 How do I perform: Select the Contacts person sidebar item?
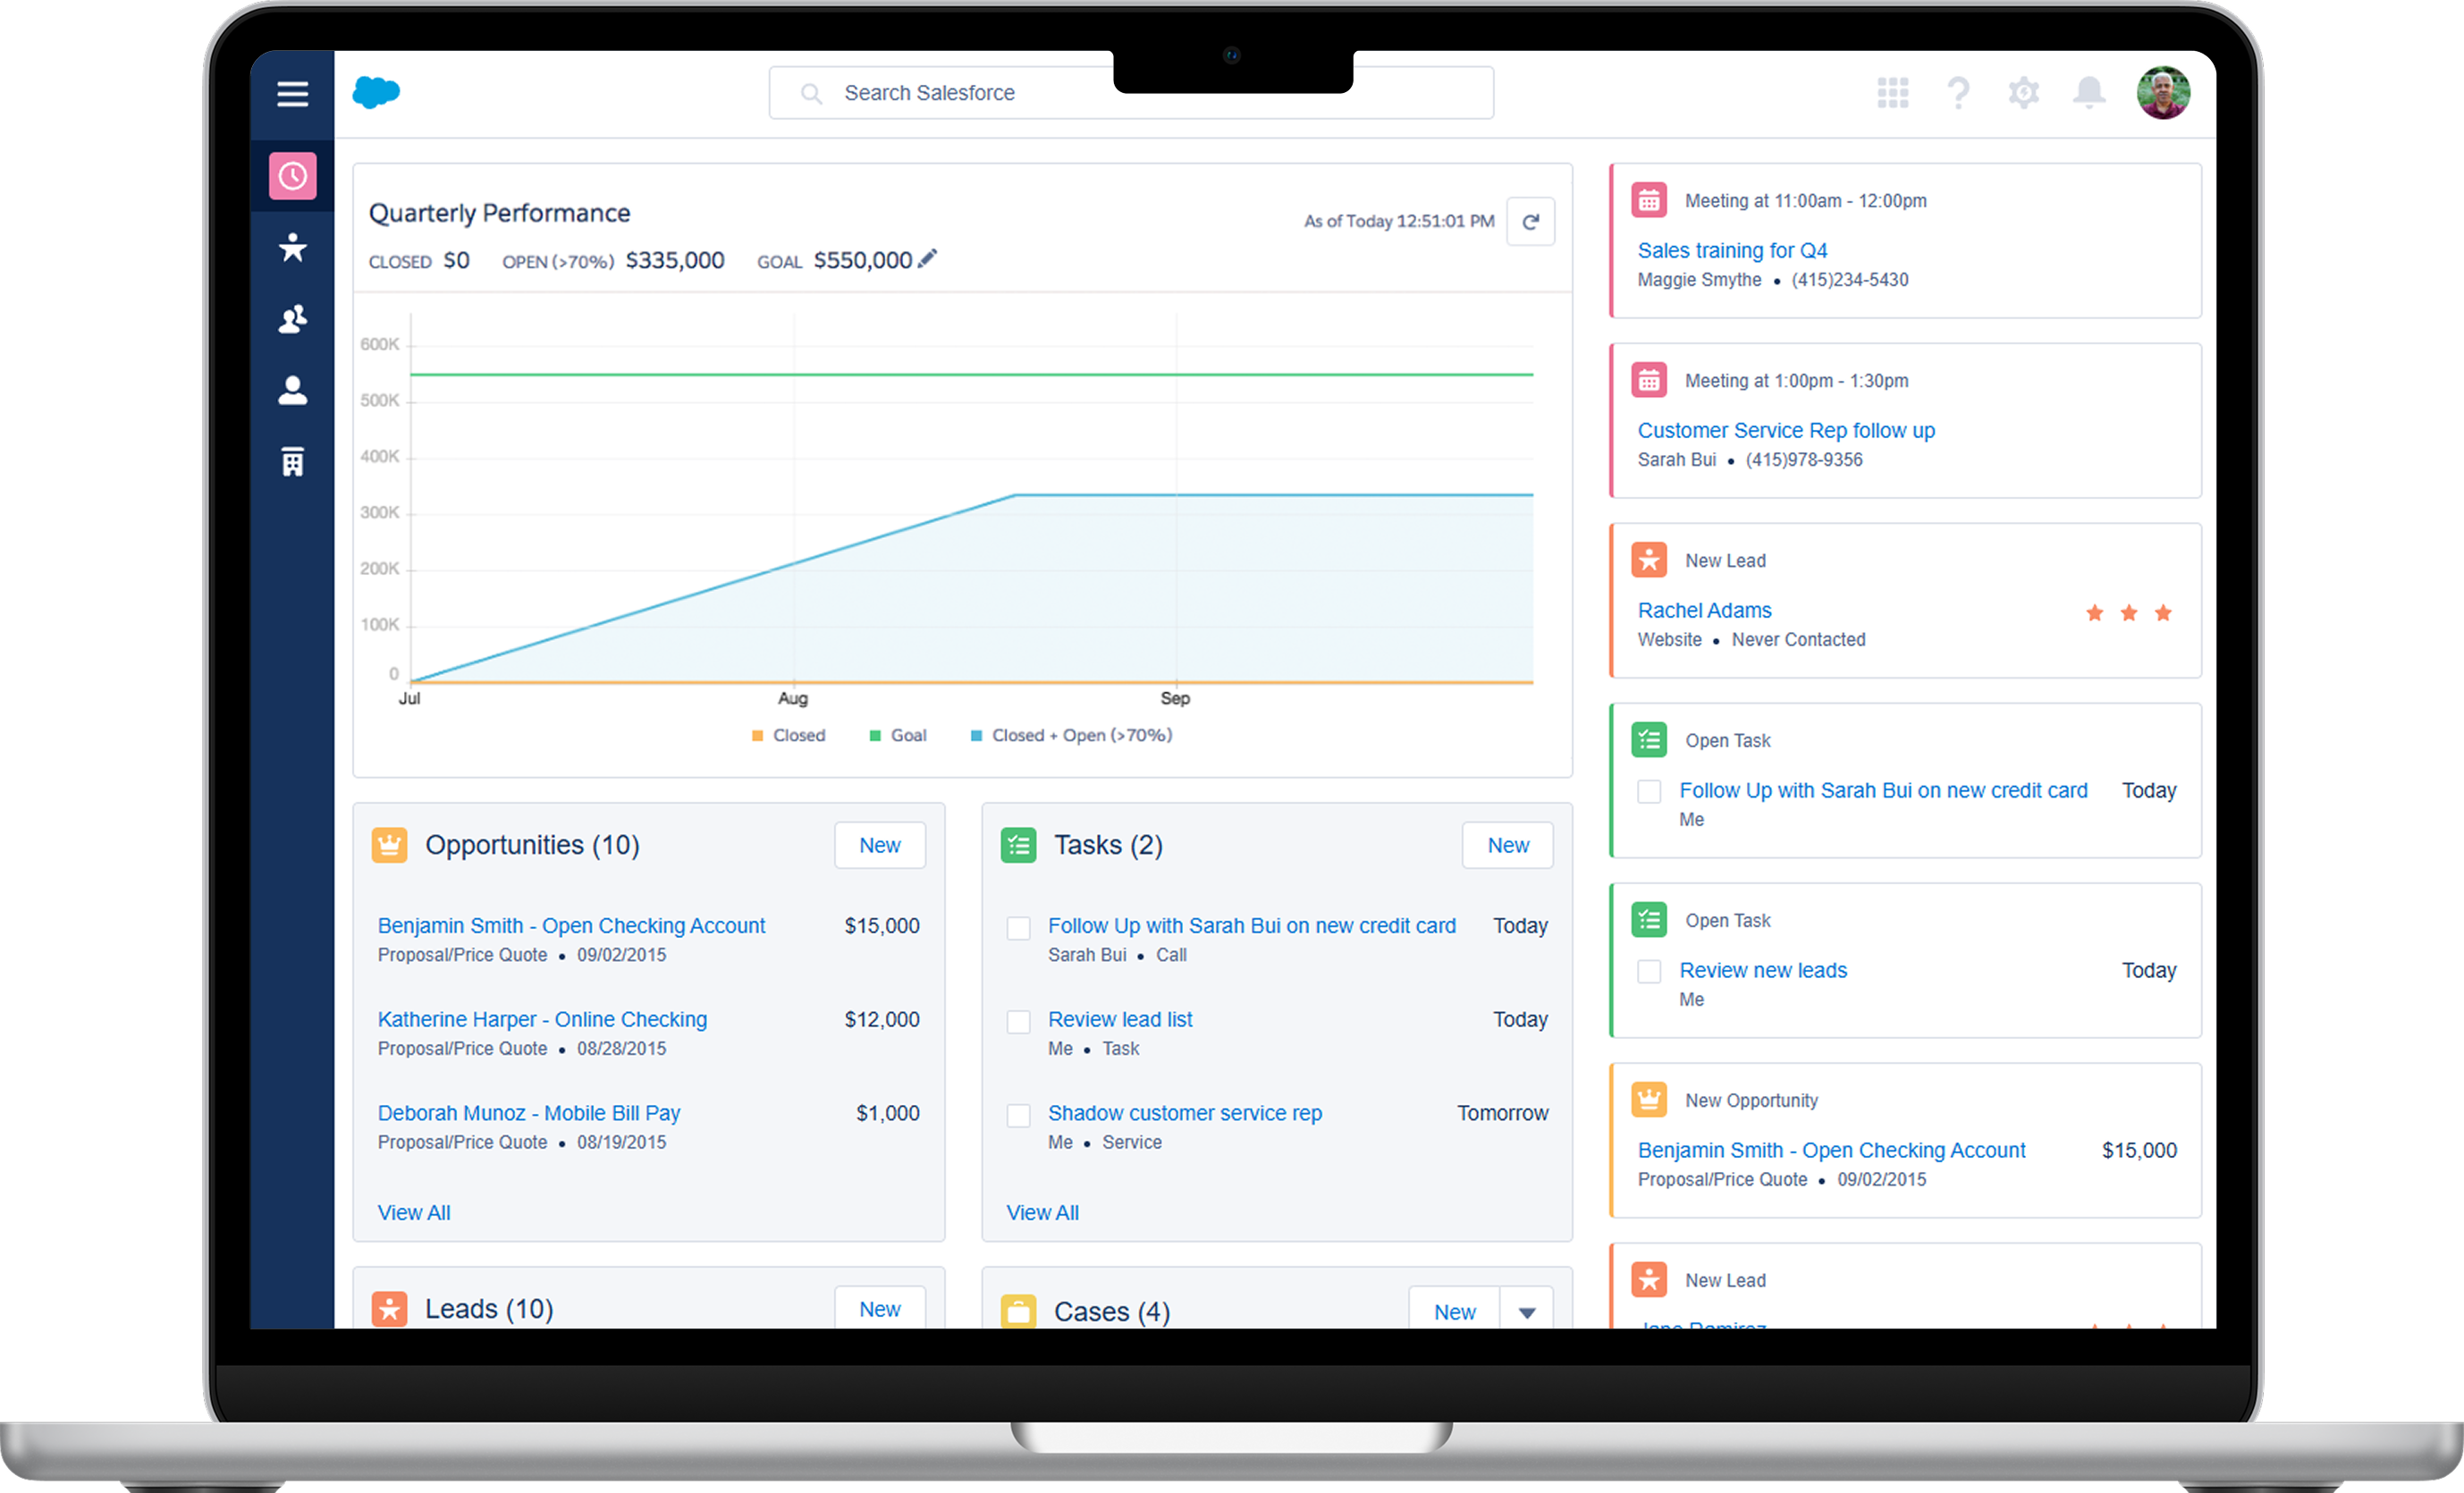[x=292, y=390]
